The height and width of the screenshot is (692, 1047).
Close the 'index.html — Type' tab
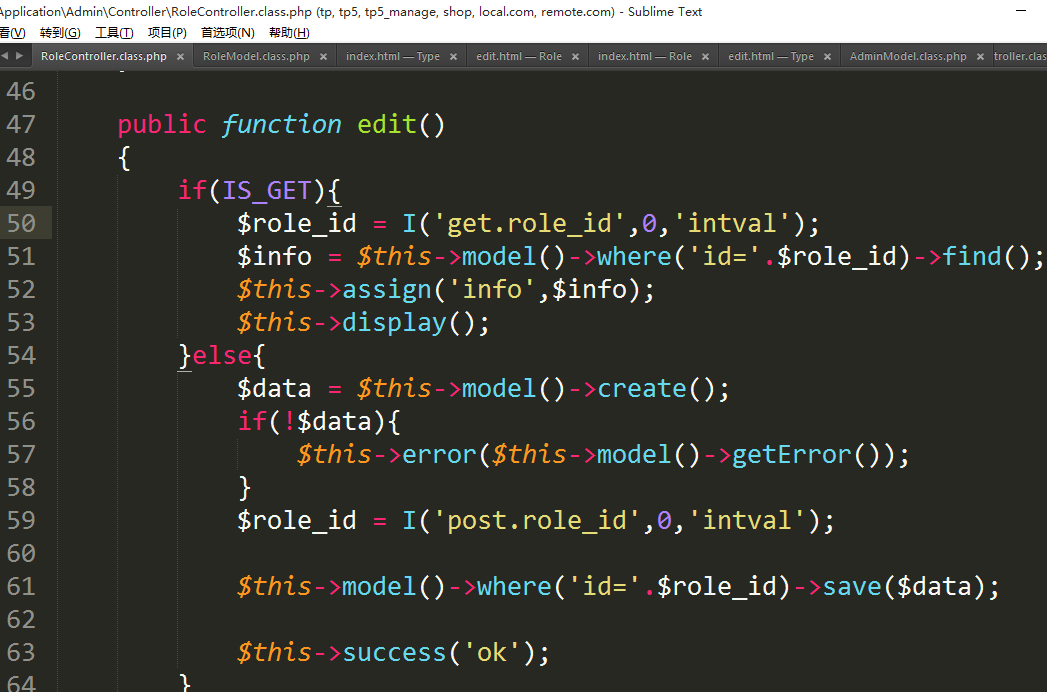point(453,57)
